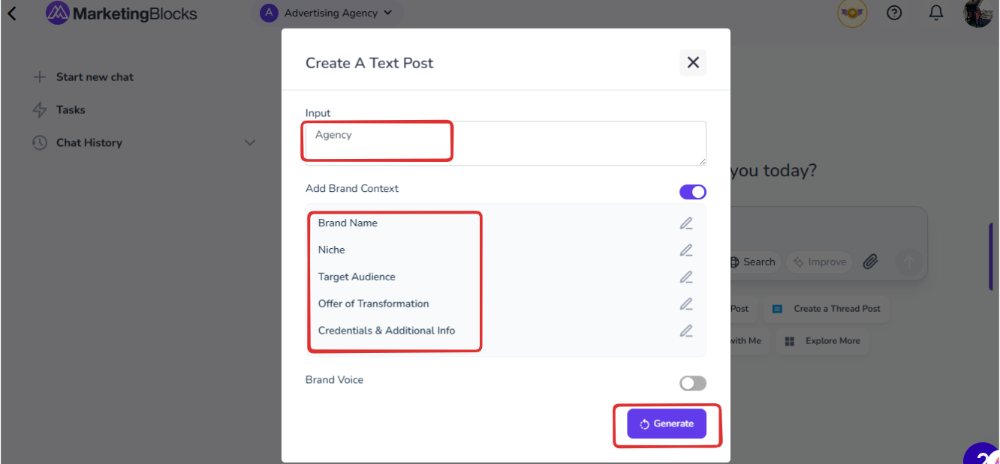Image resolution: width=1000 pixels, height=464 pixels.
Task: Edit the Brand Name pencil icon
Action: click(x=686, y=223)
